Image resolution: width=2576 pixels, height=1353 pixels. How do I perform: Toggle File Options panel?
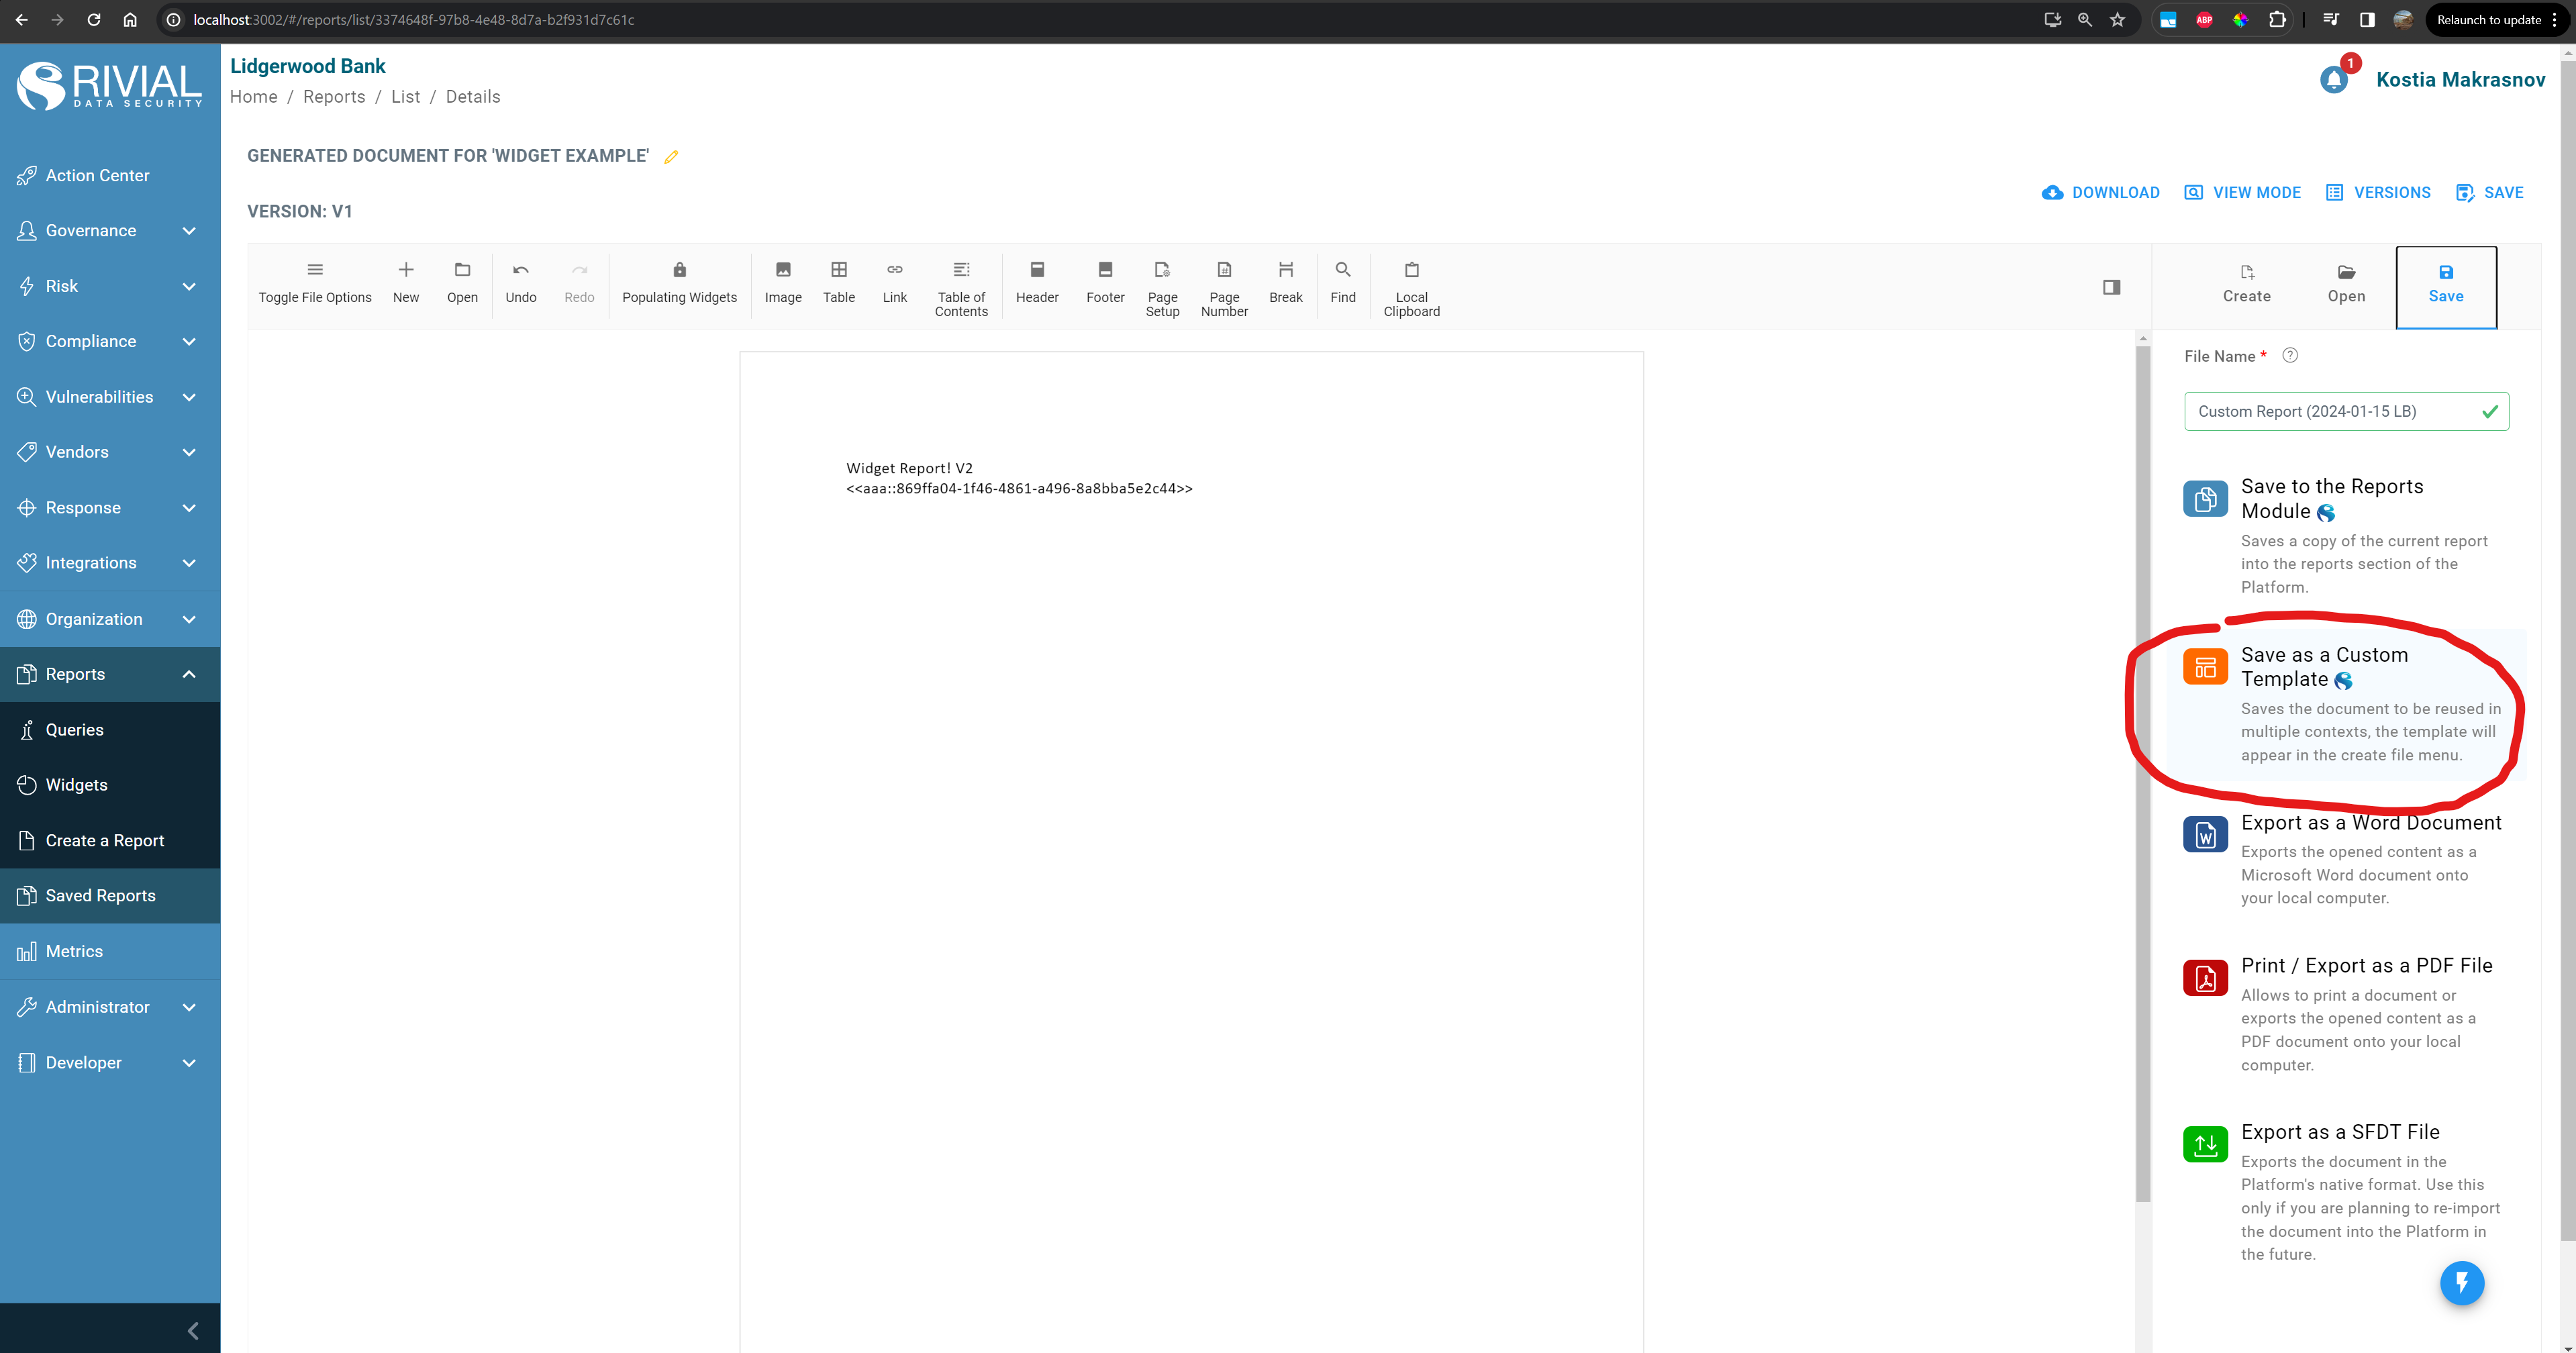tap(314, 282)
